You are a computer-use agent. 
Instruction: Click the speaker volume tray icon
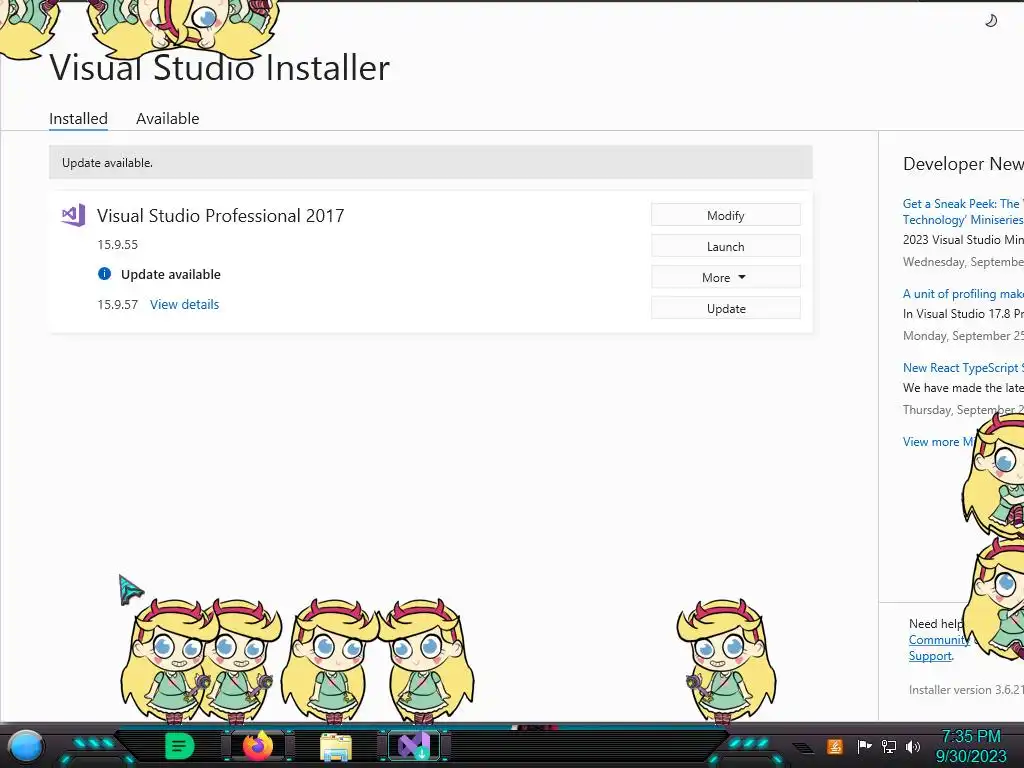click(913, 746)
